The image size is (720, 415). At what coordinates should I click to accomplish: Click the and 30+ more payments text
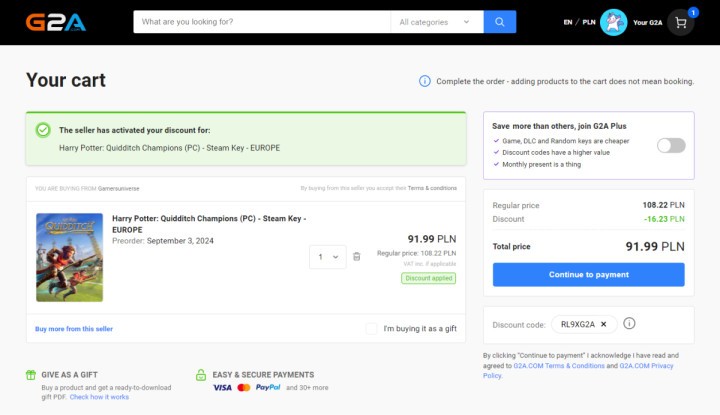[x=307, y=387]
